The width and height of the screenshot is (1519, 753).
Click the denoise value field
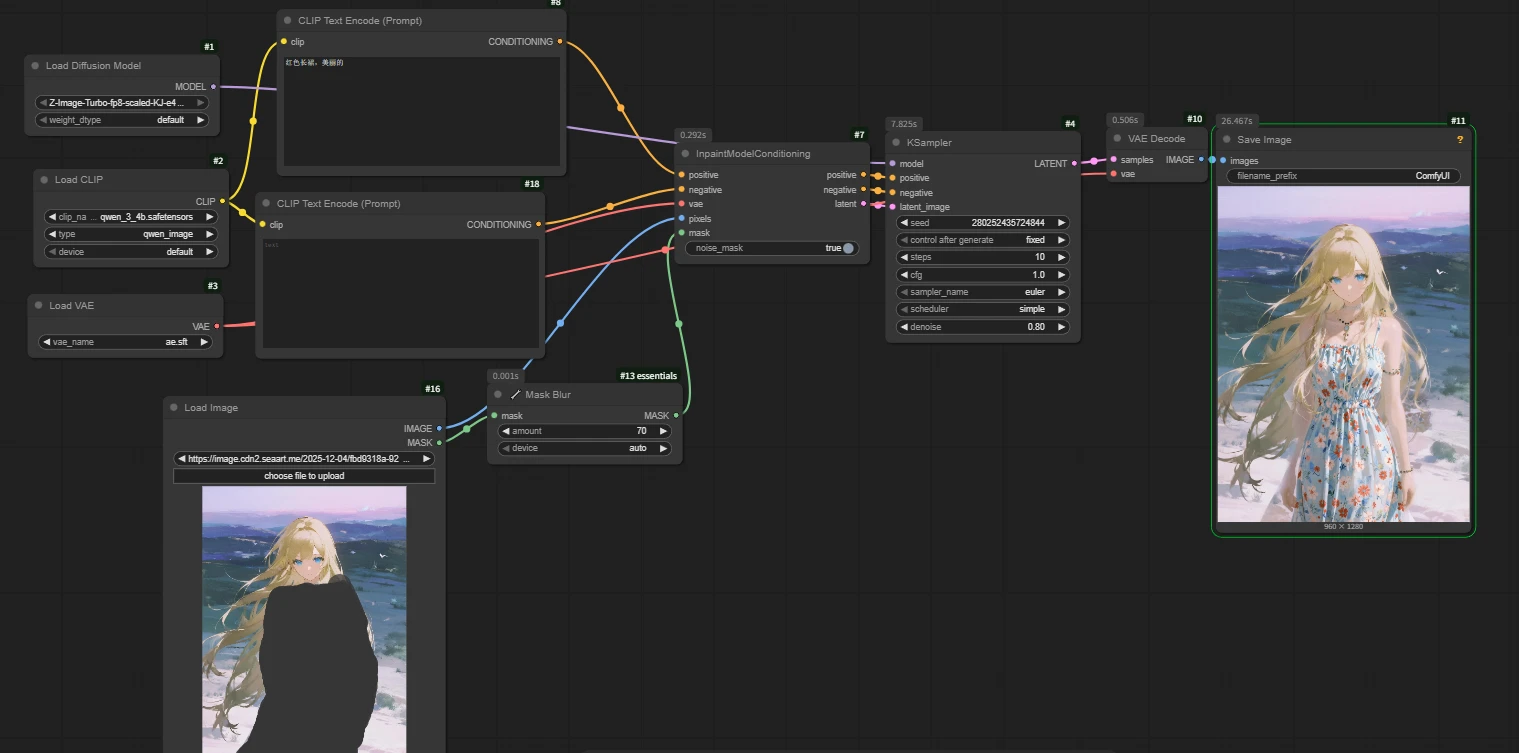[982, 327]
